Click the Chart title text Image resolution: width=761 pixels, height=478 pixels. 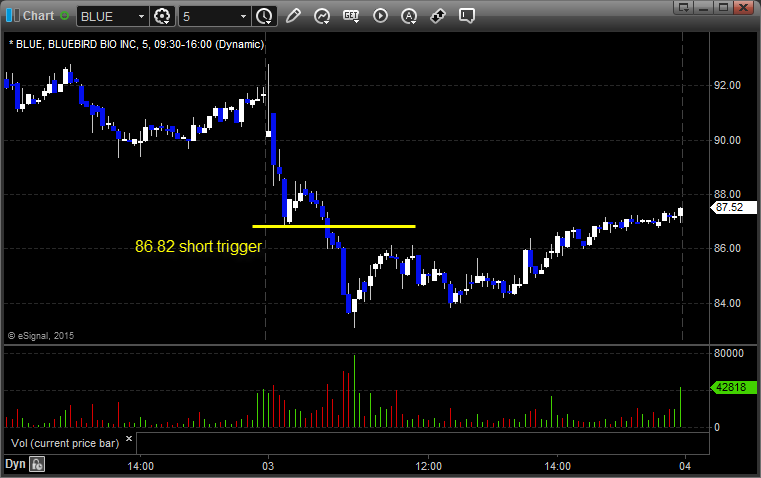(x=39, y=16)
